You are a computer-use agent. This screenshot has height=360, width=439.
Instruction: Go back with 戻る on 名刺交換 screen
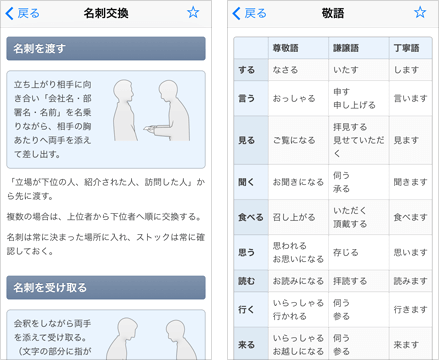[23, 13]
